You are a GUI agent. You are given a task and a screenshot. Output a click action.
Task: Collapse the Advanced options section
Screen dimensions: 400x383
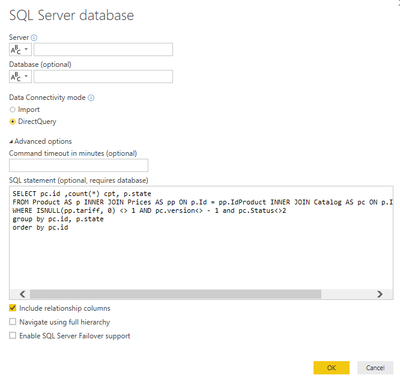(x=40, y=141)
